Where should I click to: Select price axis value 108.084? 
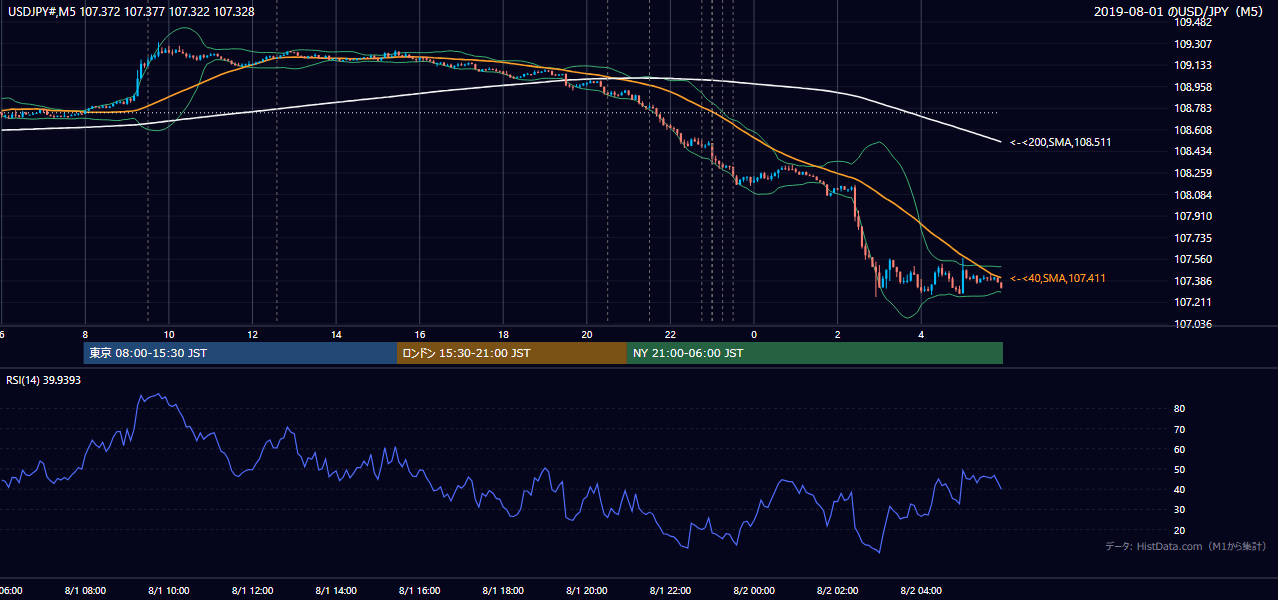(1191, 195)
